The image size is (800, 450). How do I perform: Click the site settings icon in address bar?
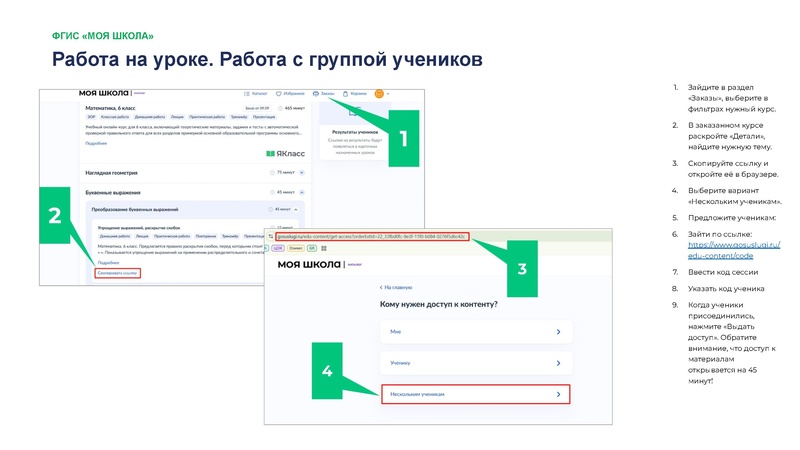(270, 236)
